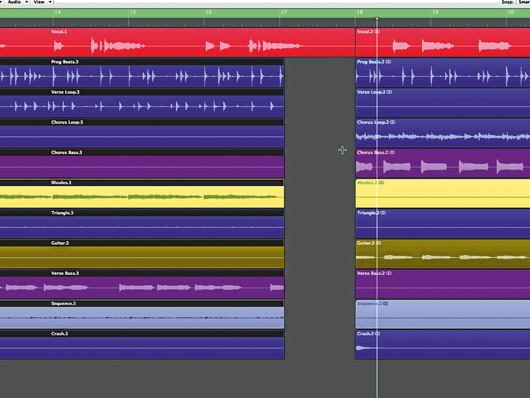Click bar 17 in the ruler
The image size is (530, 398).
pos(284,12)
